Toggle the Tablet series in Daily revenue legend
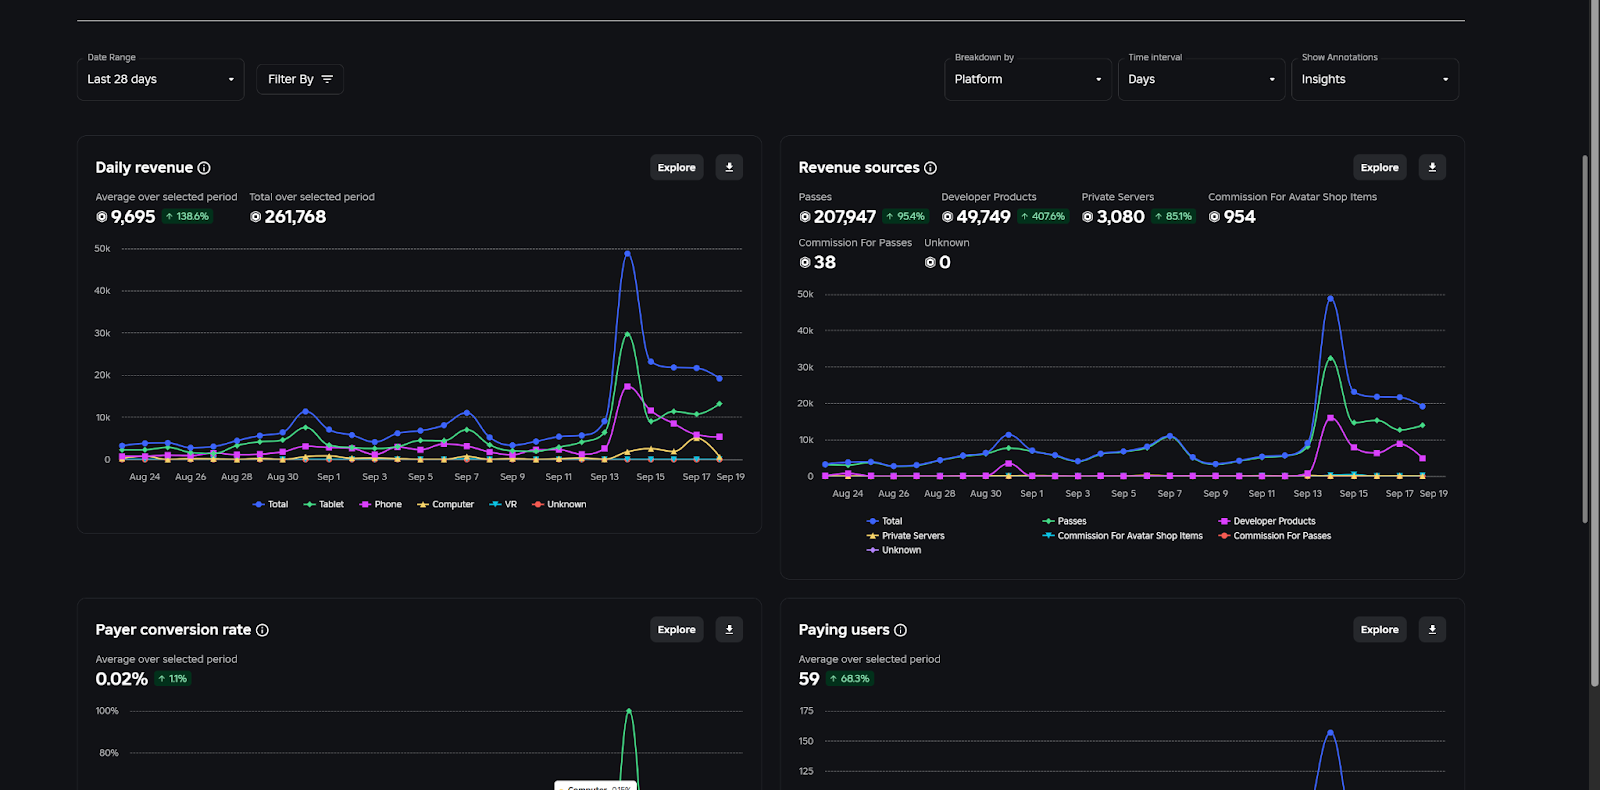 pyautogui.click(x=324, y=505)
